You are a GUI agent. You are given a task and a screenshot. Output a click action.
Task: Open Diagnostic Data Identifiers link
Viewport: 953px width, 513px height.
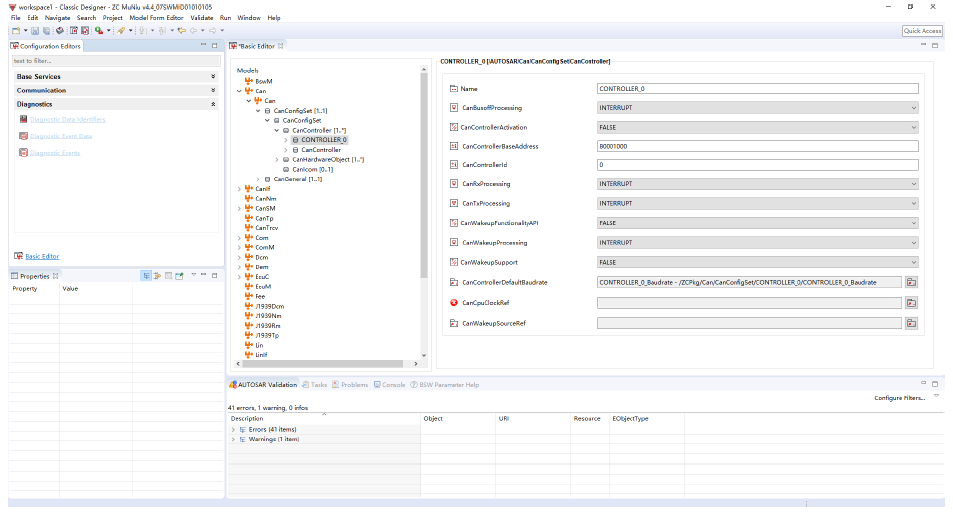(x=67, y=120)
